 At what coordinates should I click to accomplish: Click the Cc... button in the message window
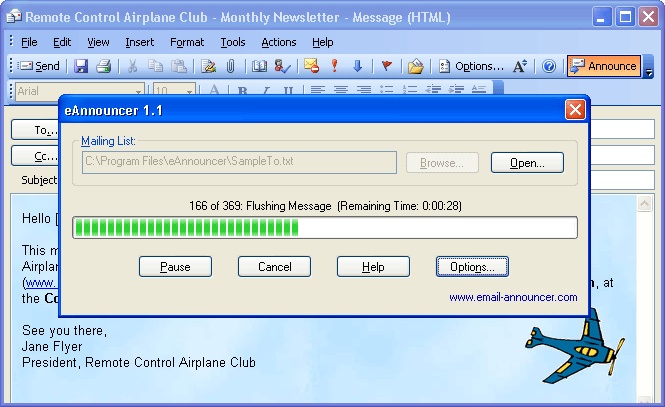[x=36, y=156]
